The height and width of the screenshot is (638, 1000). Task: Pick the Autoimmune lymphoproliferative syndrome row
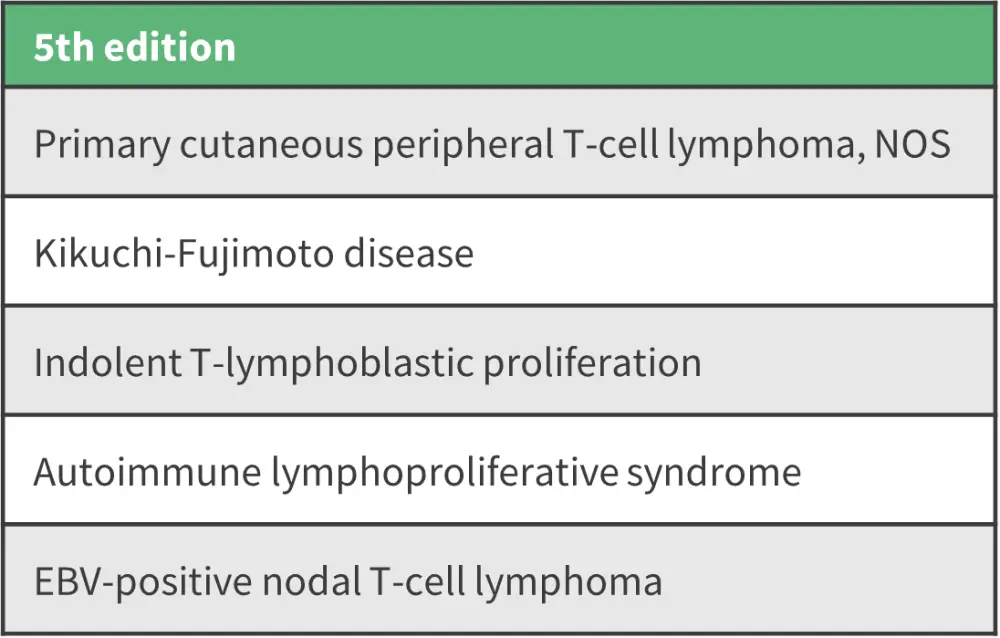pyautogui.click(x=500, y=471)
